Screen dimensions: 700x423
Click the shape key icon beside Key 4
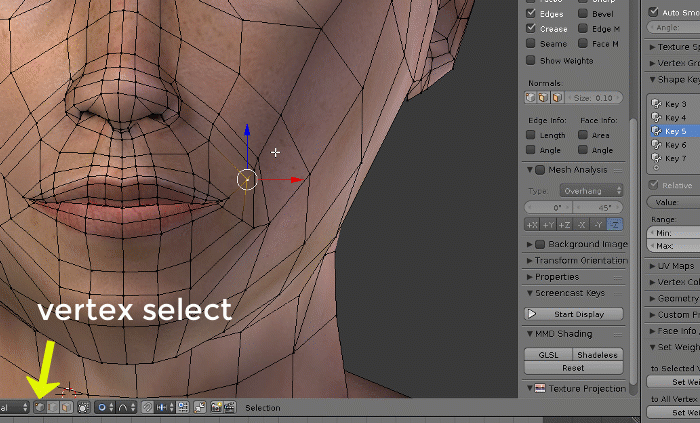pyautogui.click(x=656, y=117)
